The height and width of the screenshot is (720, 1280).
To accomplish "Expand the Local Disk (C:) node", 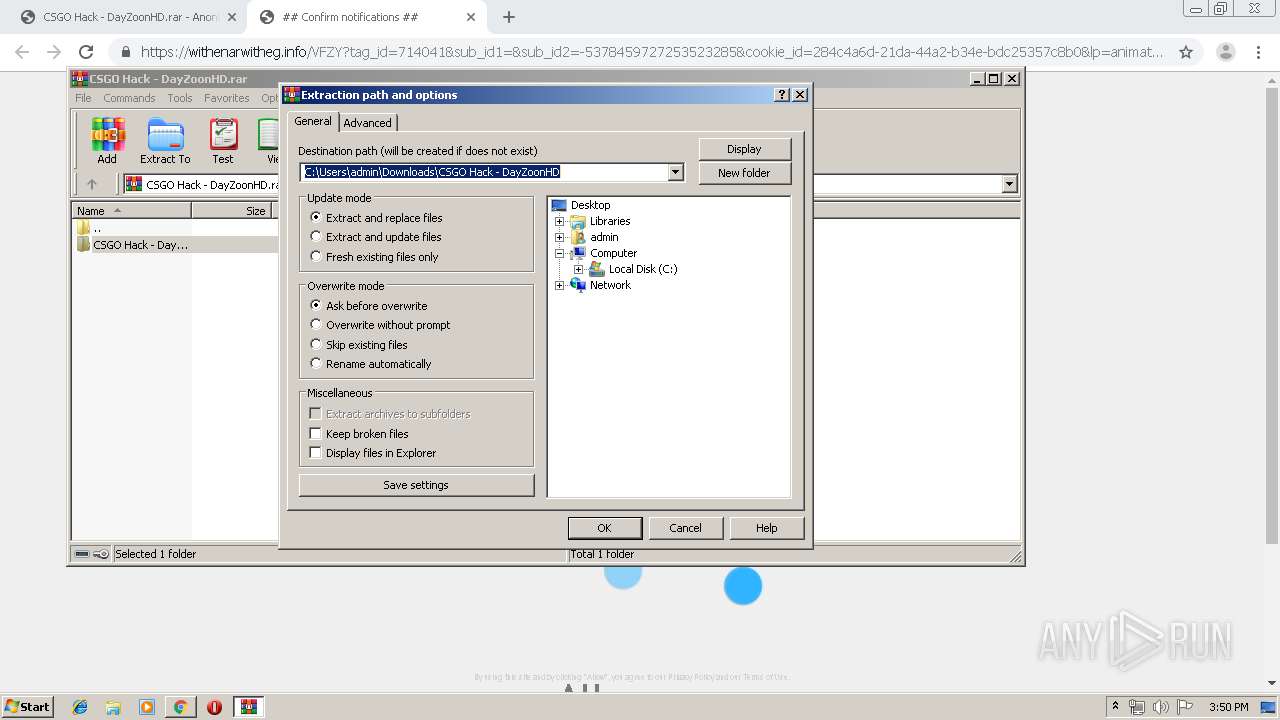I will [579, 269].
